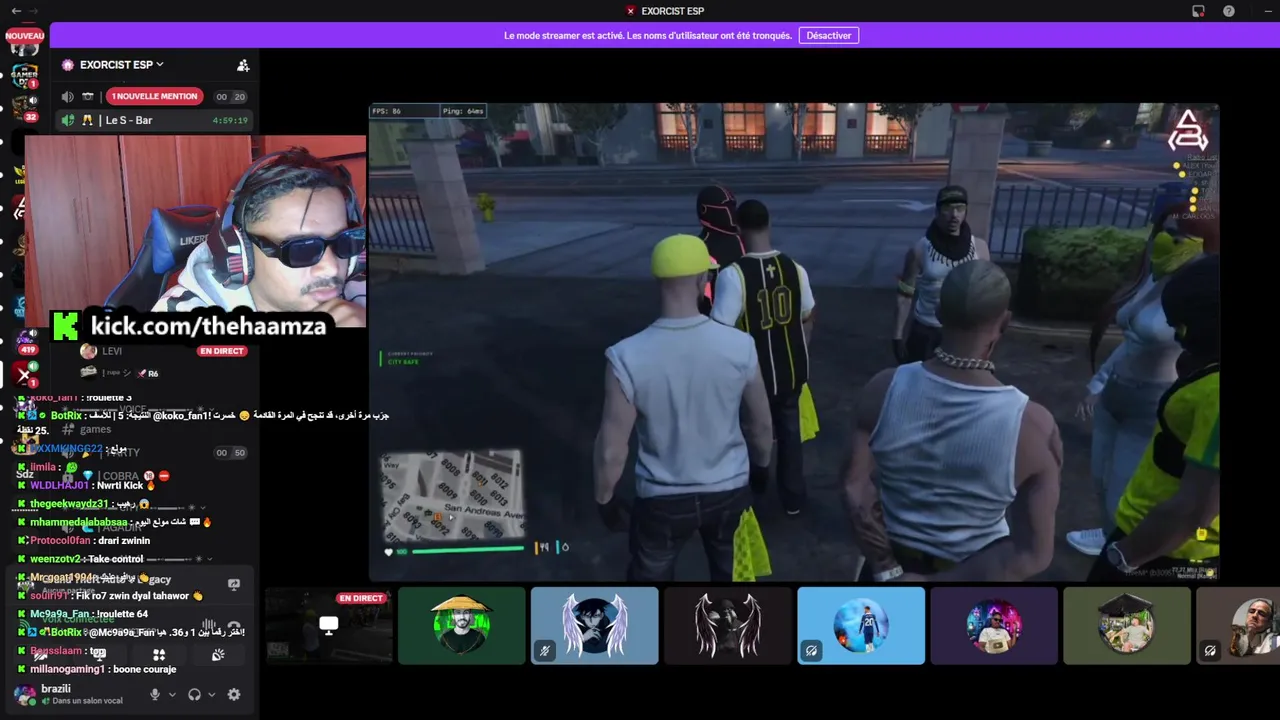Click the main game stream view
Image resolution: width=1280 pixels, height=720 pixels.
pos(794,342)
